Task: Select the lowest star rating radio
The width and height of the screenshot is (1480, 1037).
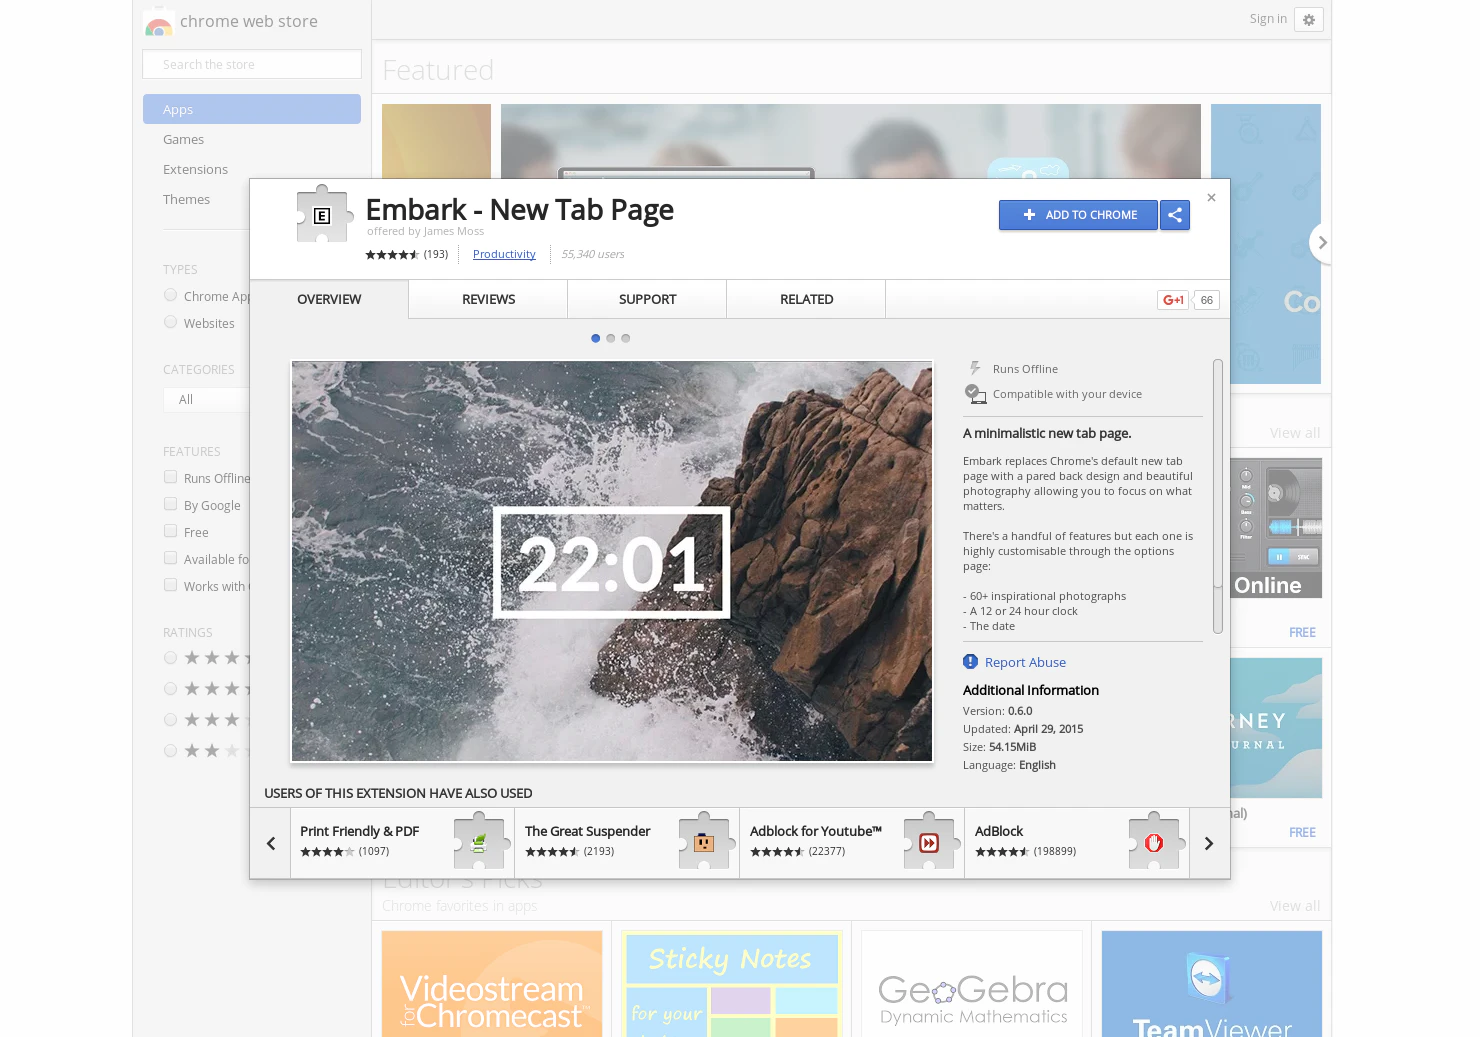Action: [171, 751]
